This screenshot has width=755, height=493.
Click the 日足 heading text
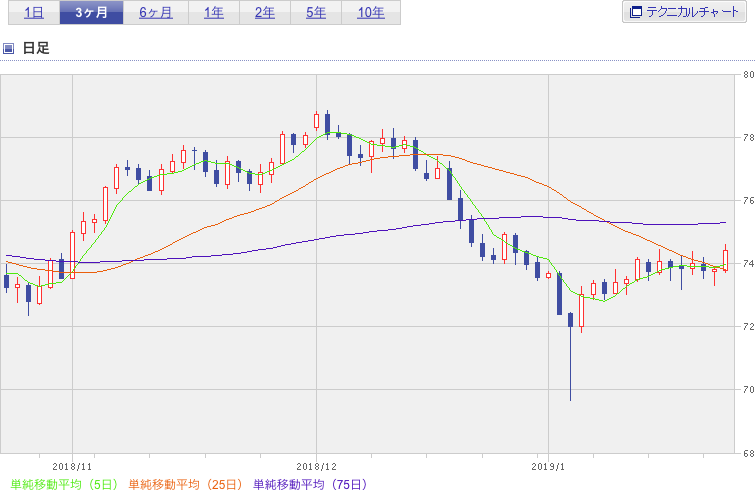[x=36, y=48]
